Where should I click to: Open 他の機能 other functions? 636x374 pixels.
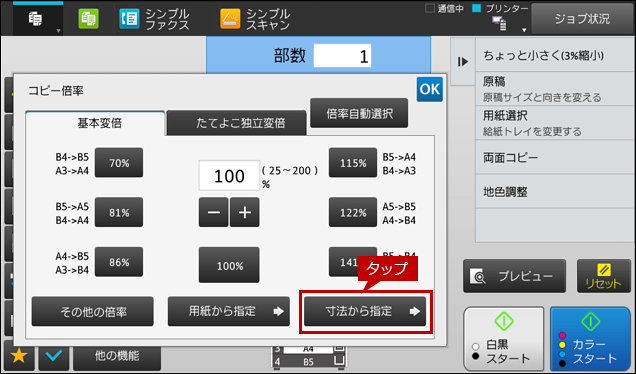coord(117,356)
